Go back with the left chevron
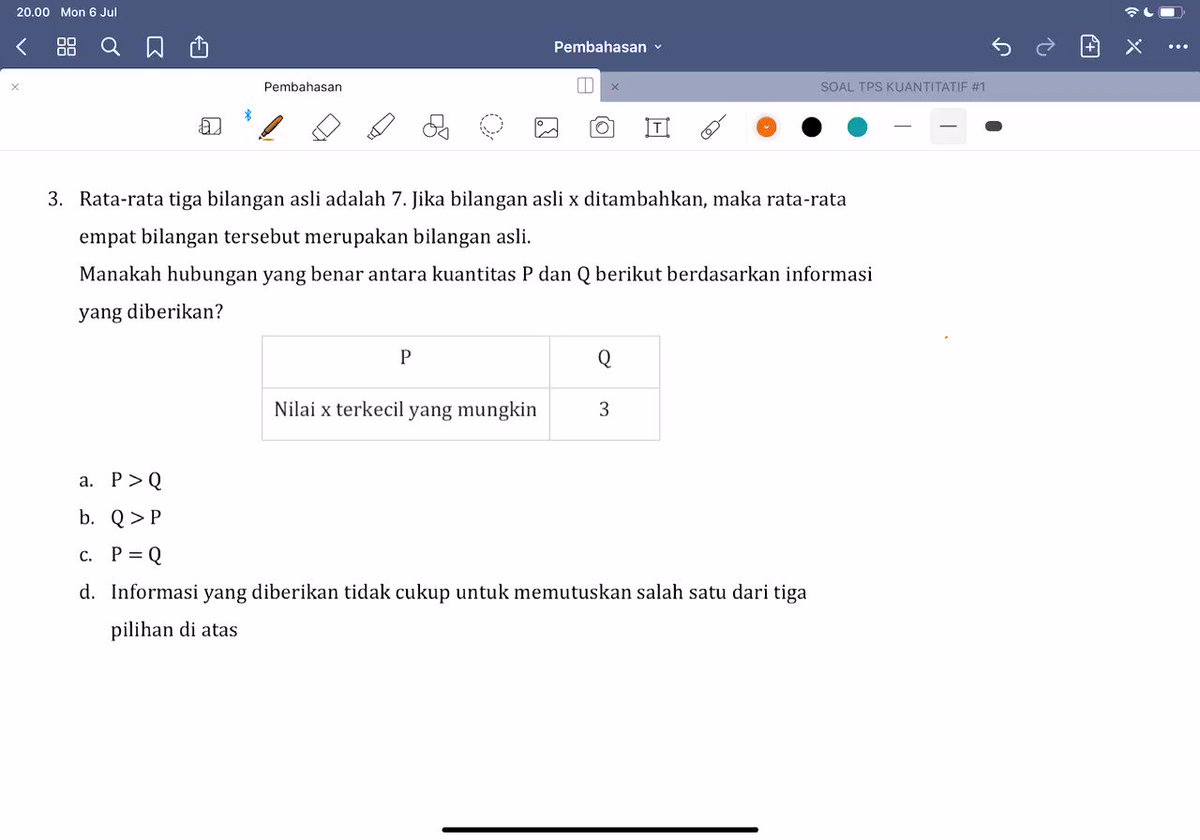The height and width of the screenshot is (840, 1200). tap(22, 47)
